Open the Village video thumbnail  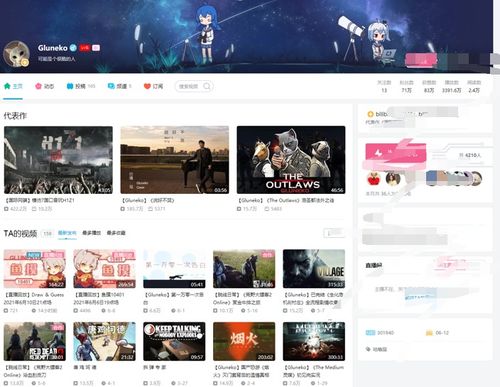(314, 269)
